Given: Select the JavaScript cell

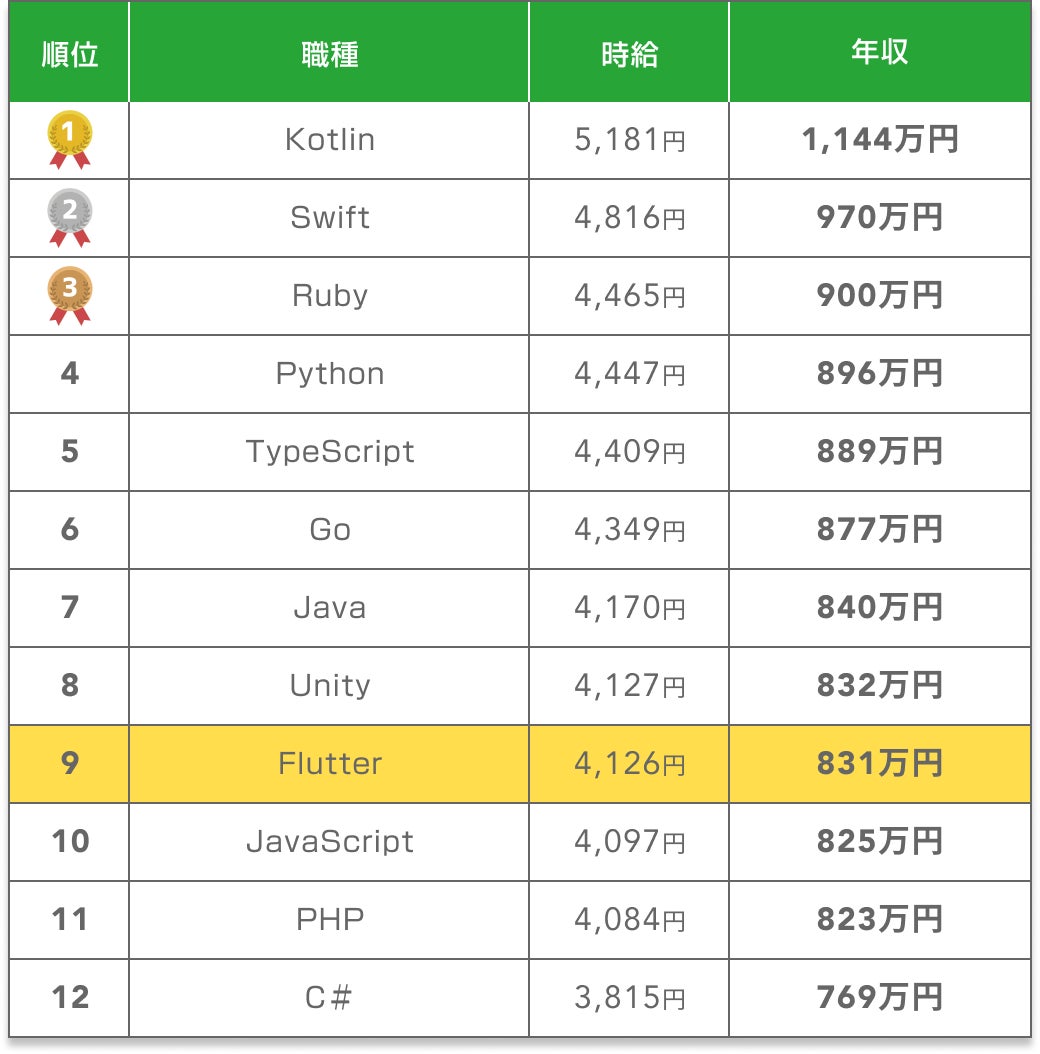Looking at the screenshot, I should point(329,842).
